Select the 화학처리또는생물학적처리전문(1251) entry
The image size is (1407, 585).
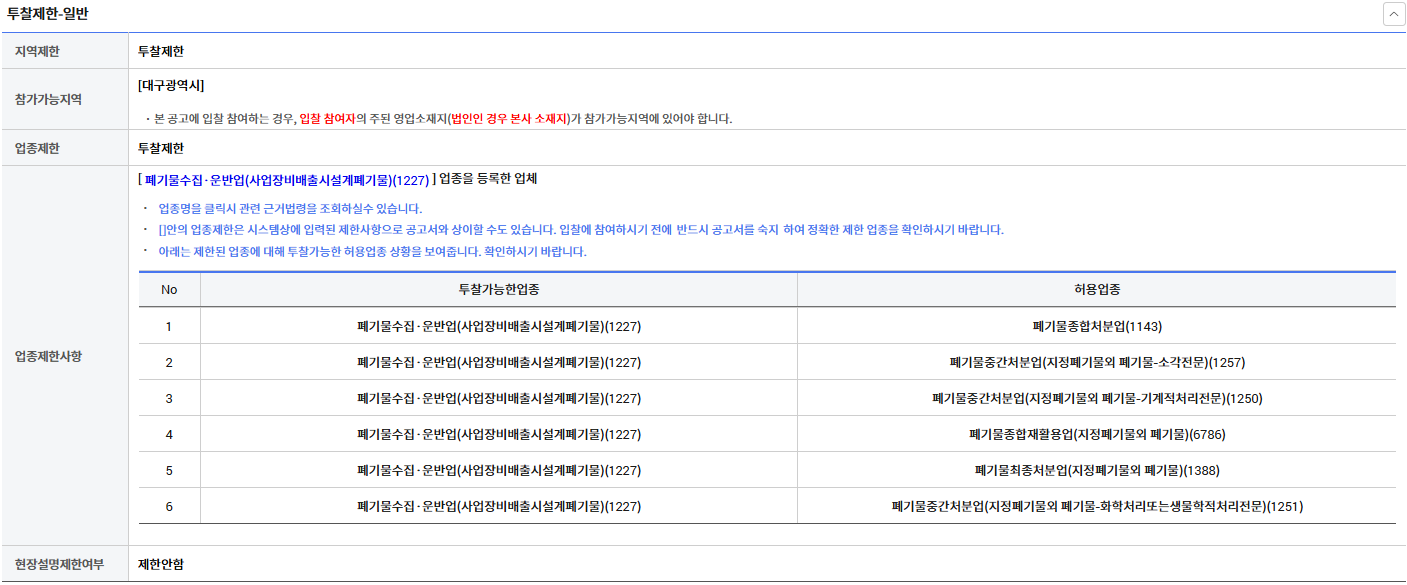[x=1096, y=507]
